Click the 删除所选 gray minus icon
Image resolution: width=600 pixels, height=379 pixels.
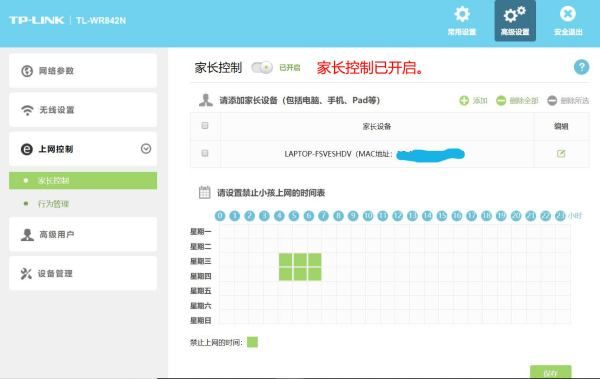[552, 101]
